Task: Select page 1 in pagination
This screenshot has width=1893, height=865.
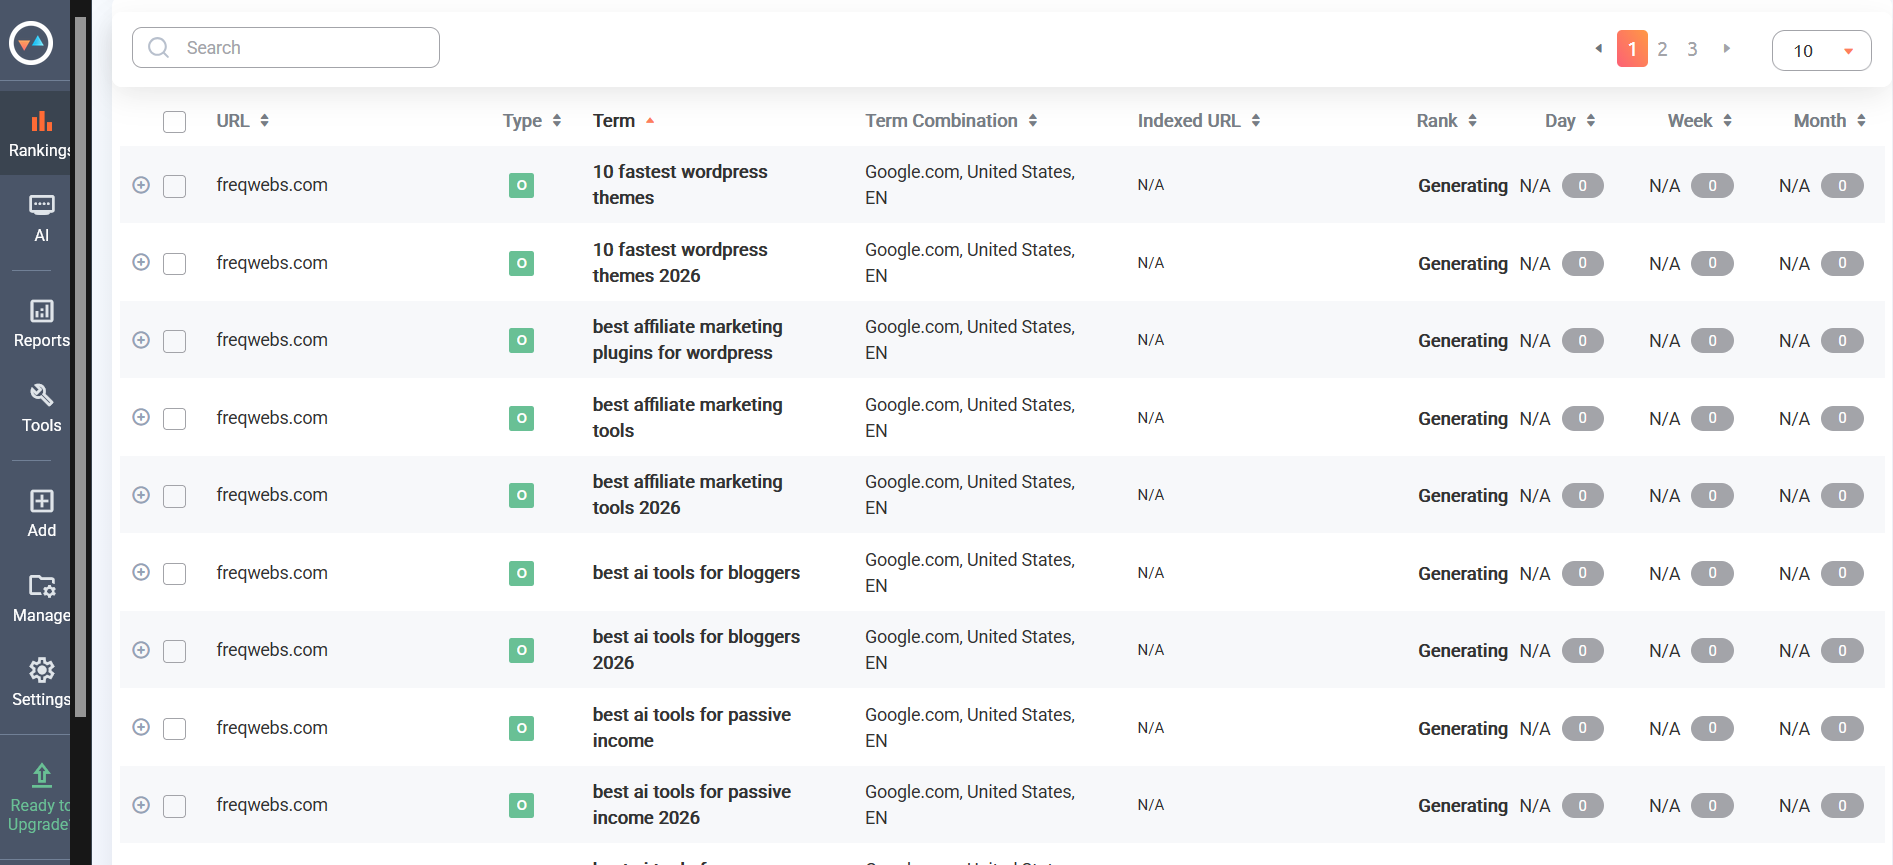Action: tap(1632, 49)
